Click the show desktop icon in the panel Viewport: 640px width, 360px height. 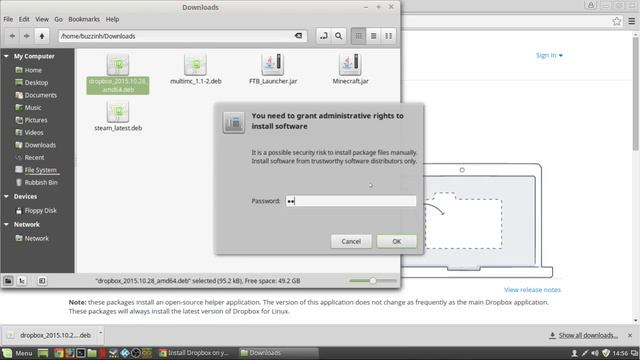(43, 353)
